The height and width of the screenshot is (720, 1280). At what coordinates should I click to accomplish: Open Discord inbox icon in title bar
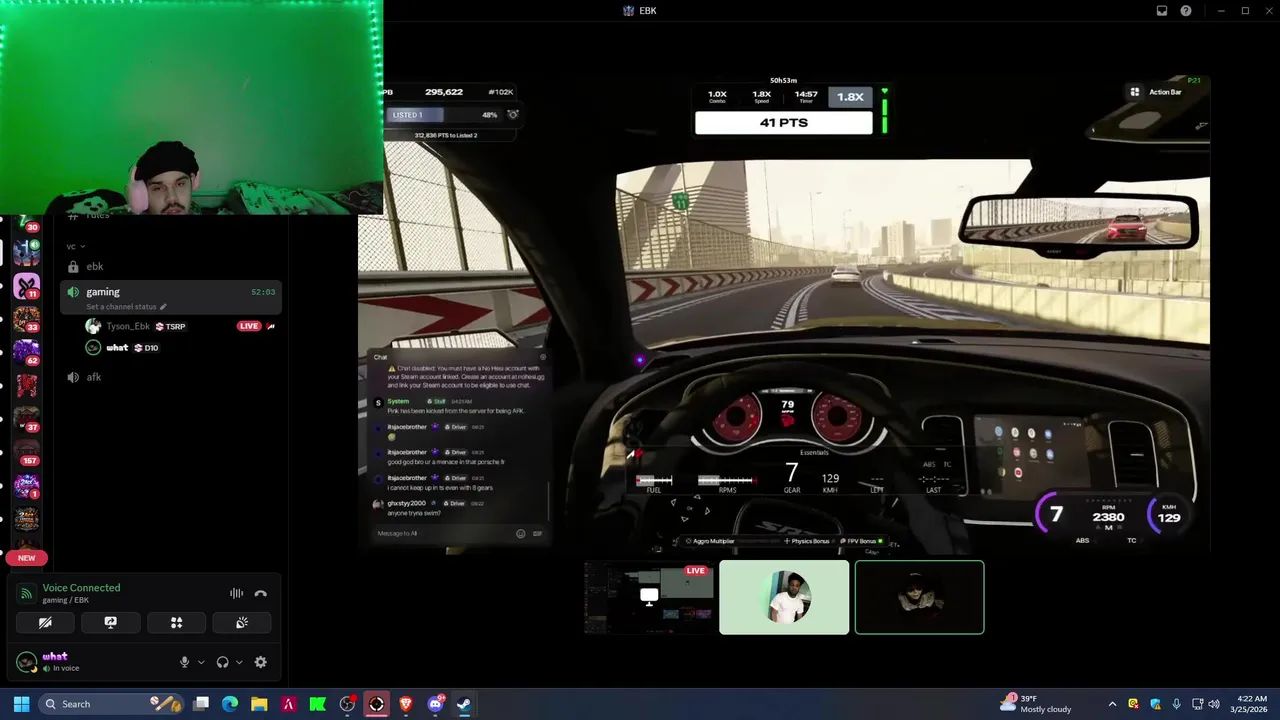(1161, 11)
